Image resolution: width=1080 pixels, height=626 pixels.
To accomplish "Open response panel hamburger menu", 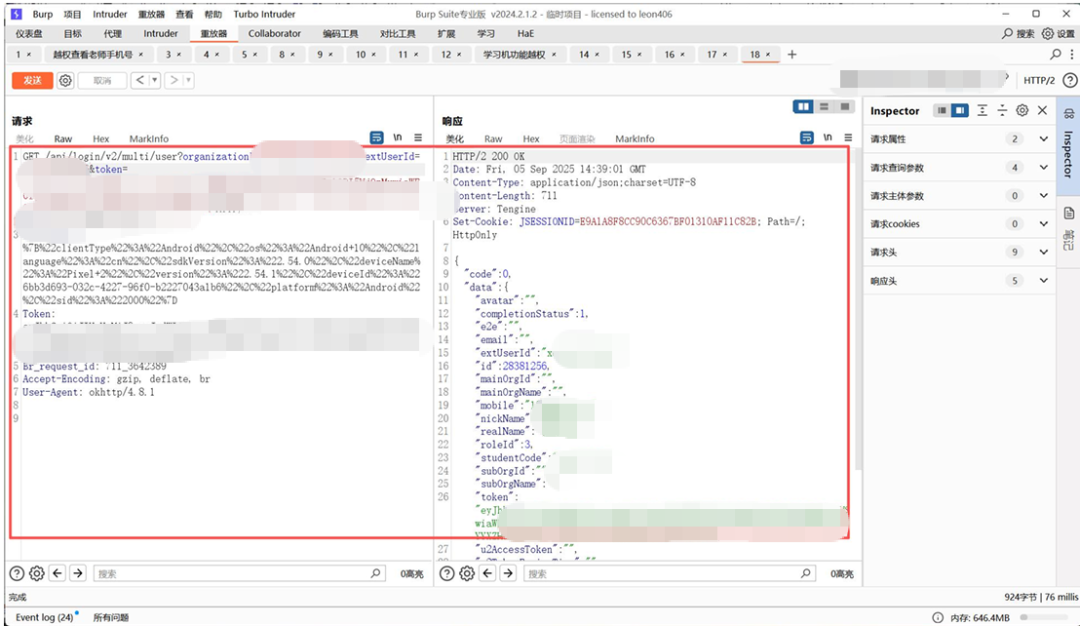I will click(849, 138).
